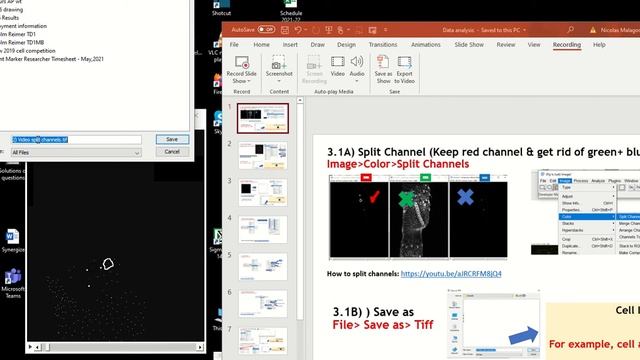Switch to the Slide Show tab

tap(469, 44)
